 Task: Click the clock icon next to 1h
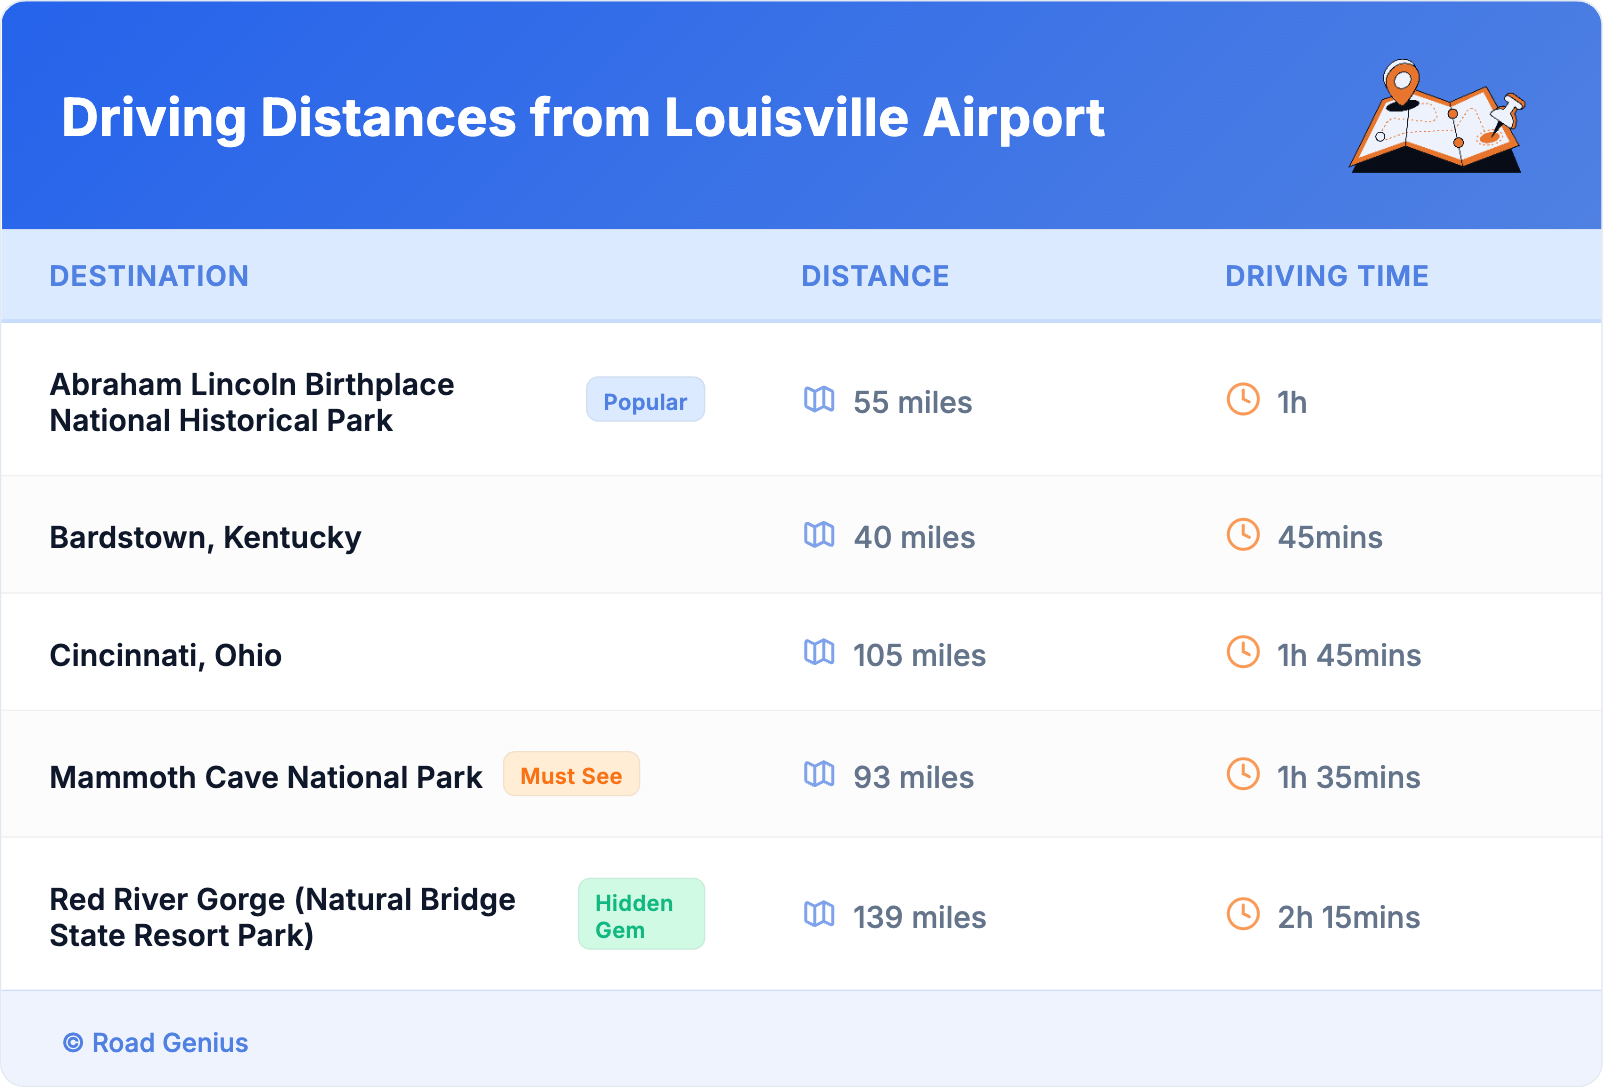(1243, 400)
